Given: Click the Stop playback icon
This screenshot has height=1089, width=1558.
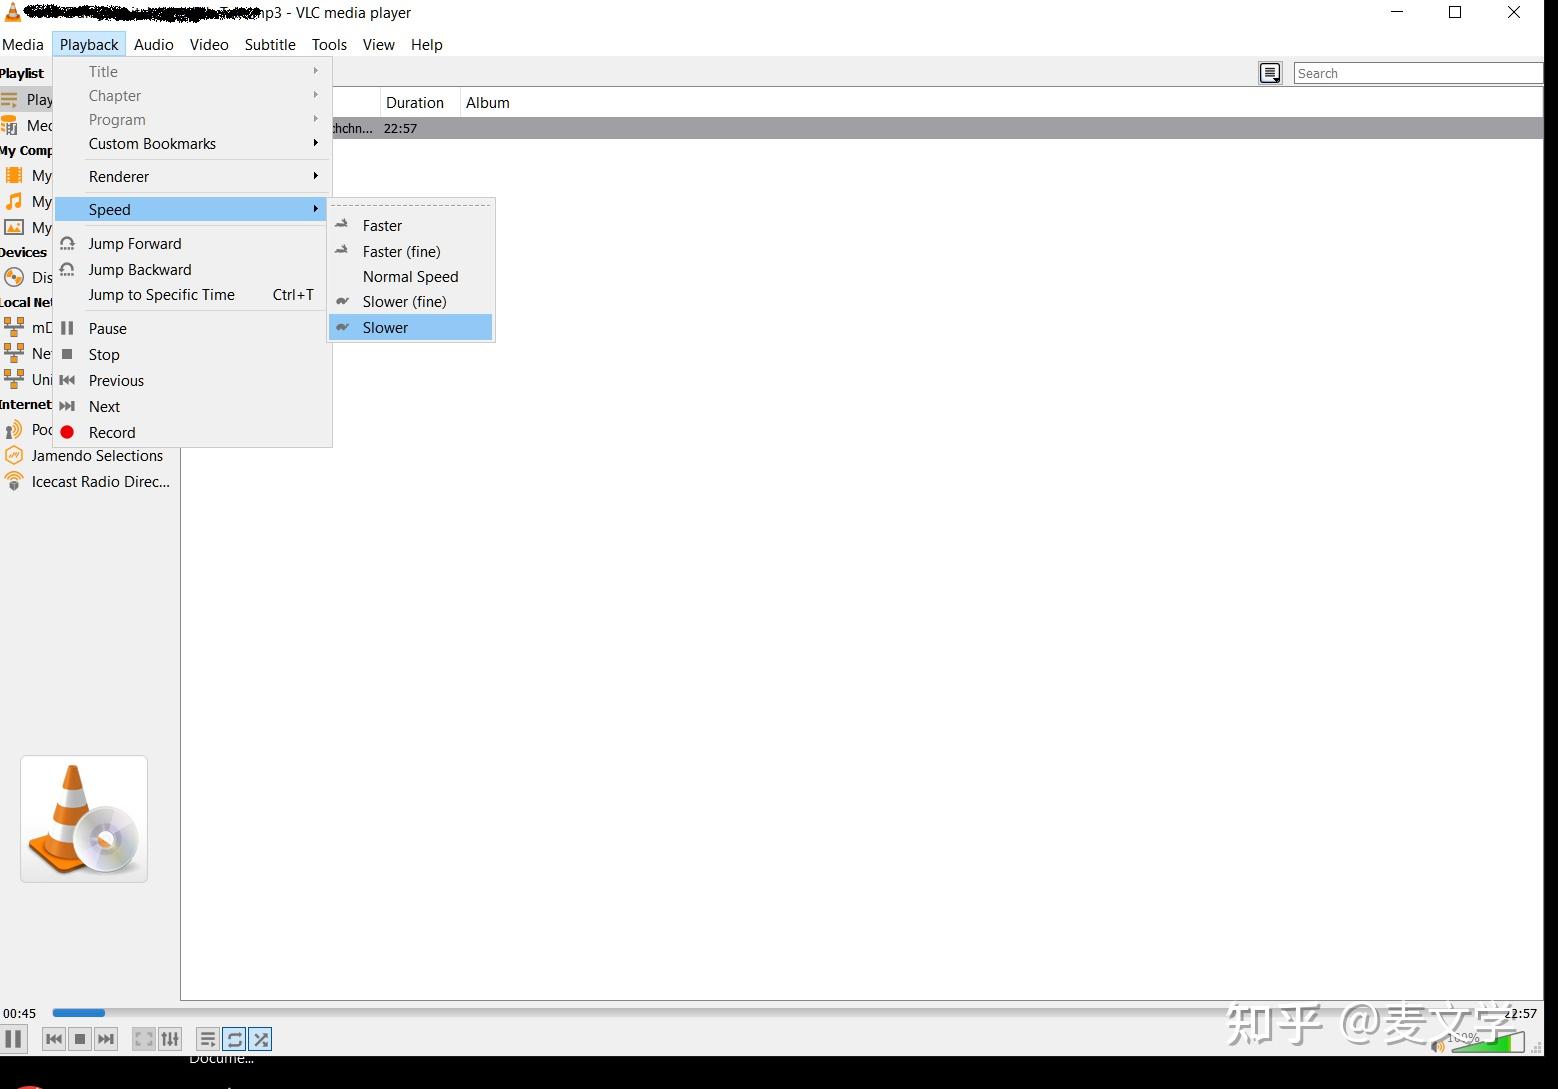Looking at the screenshot, I should pyautogui.click(x=80, y=1038).
